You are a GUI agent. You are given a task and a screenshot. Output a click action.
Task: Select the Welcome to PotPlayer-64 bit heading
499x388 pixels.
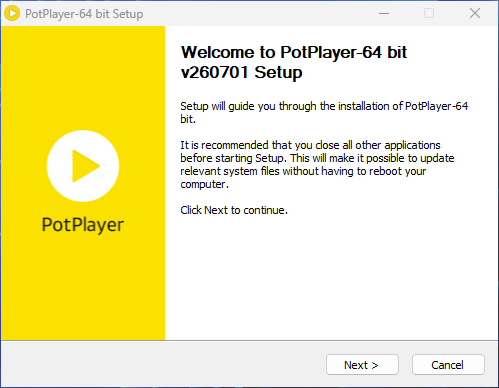(x=294, y=52)
